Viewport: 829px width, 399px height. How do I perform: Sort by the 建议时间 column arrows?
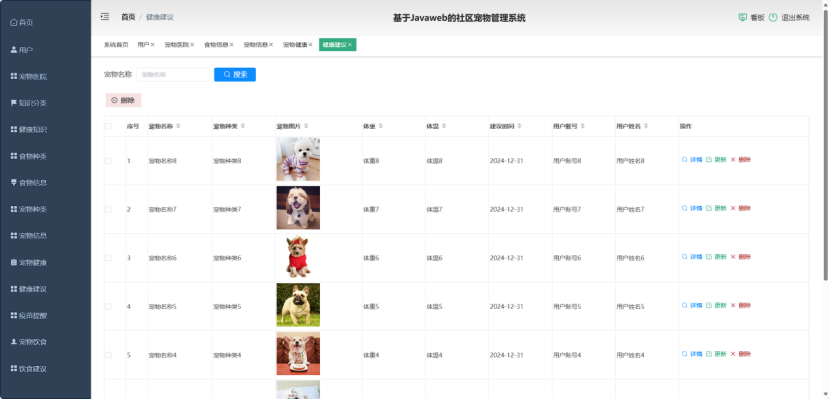pyautogui.click(x=519, y=126)
